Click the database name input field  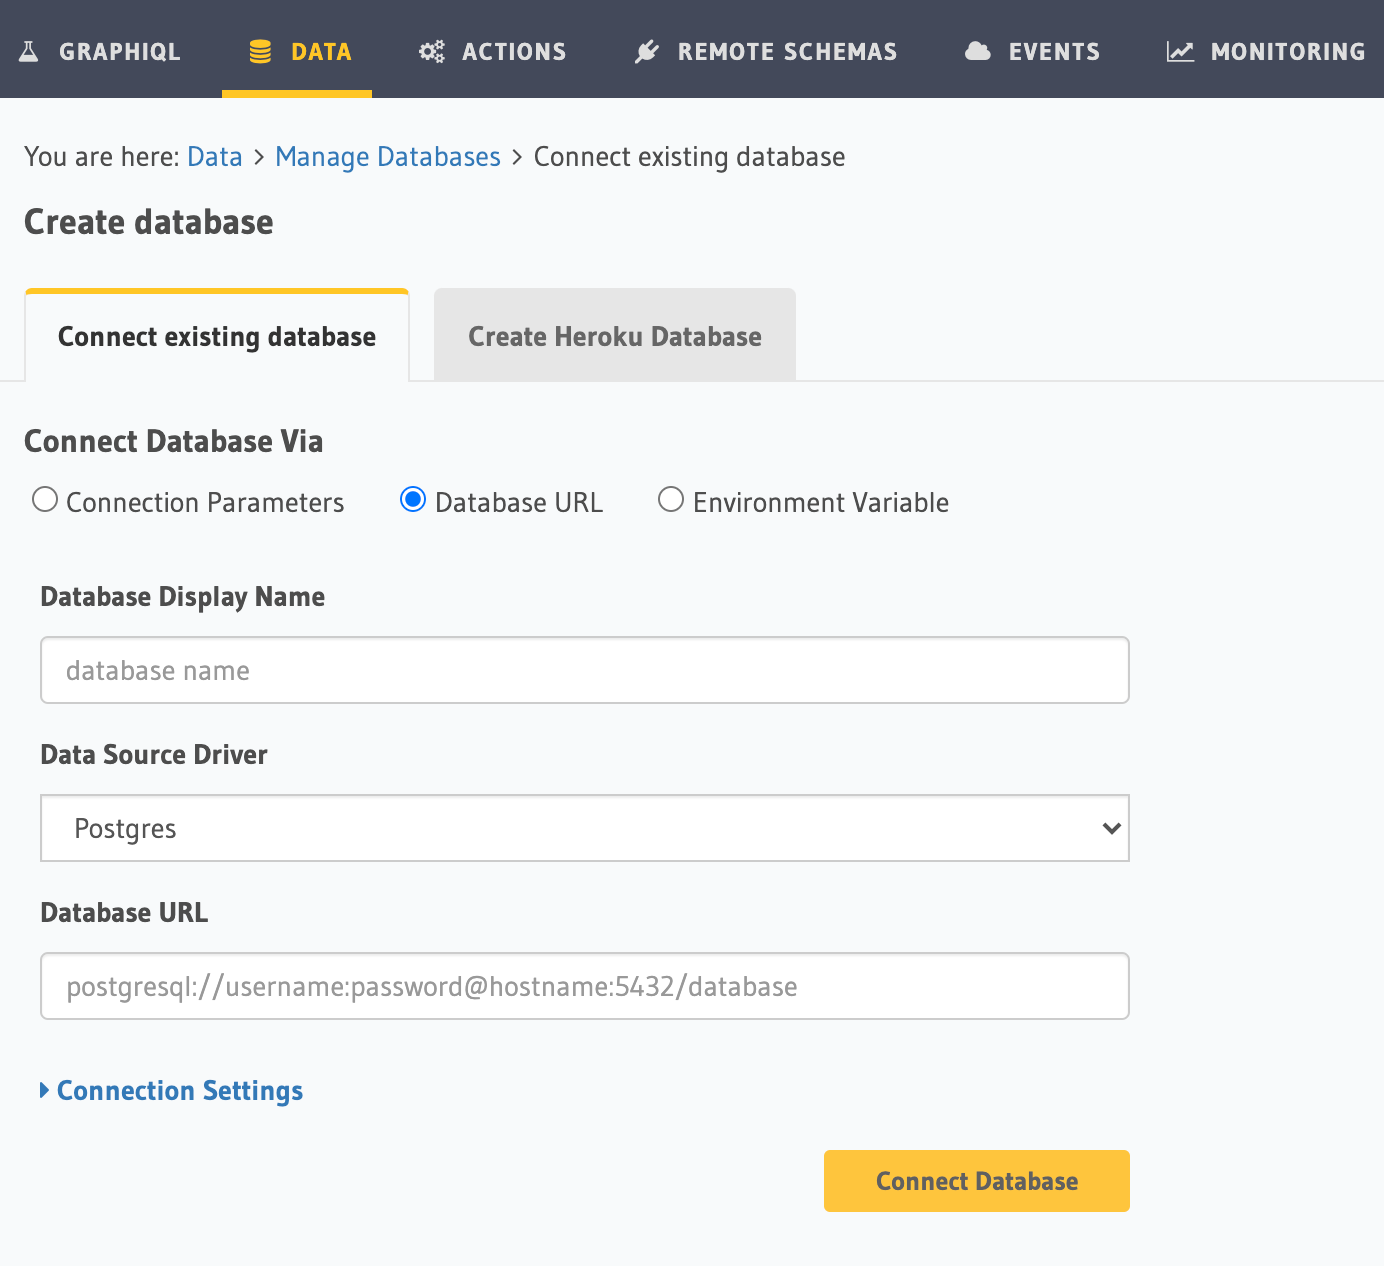pyautogui.click(x=585, y=670)
